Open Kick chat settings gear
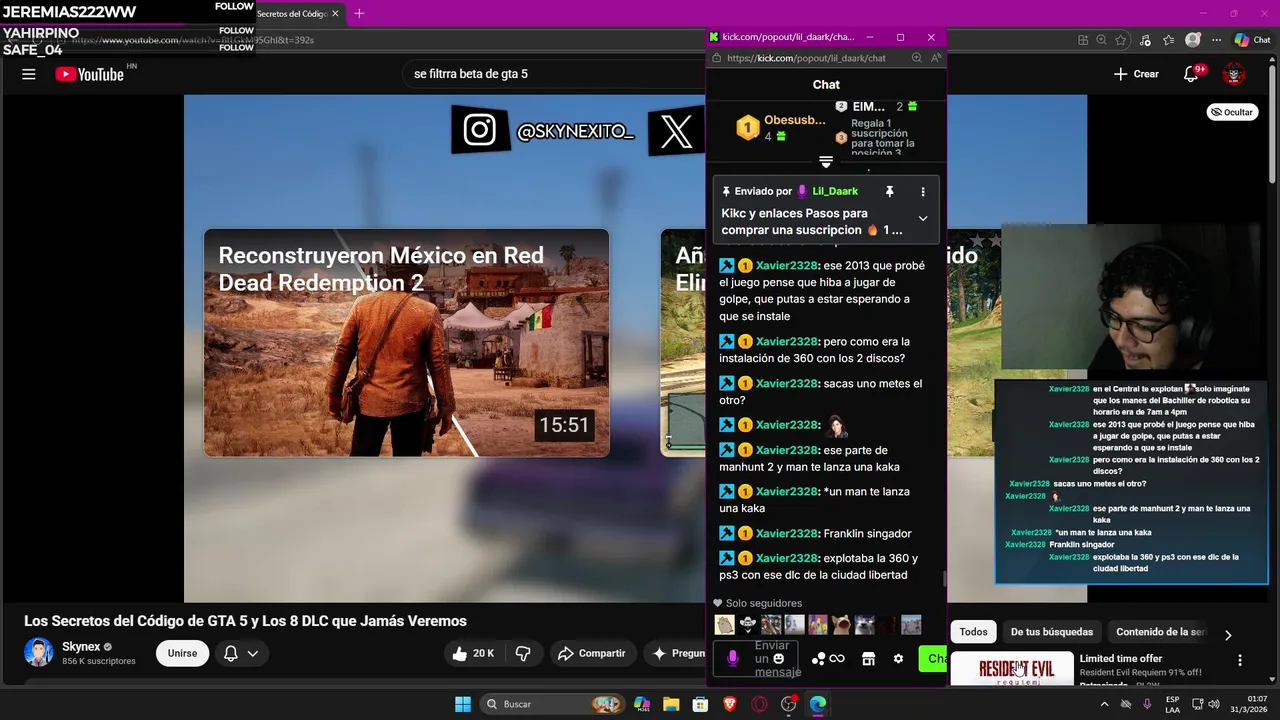1280x720 pixels. (x=898, y=659)
